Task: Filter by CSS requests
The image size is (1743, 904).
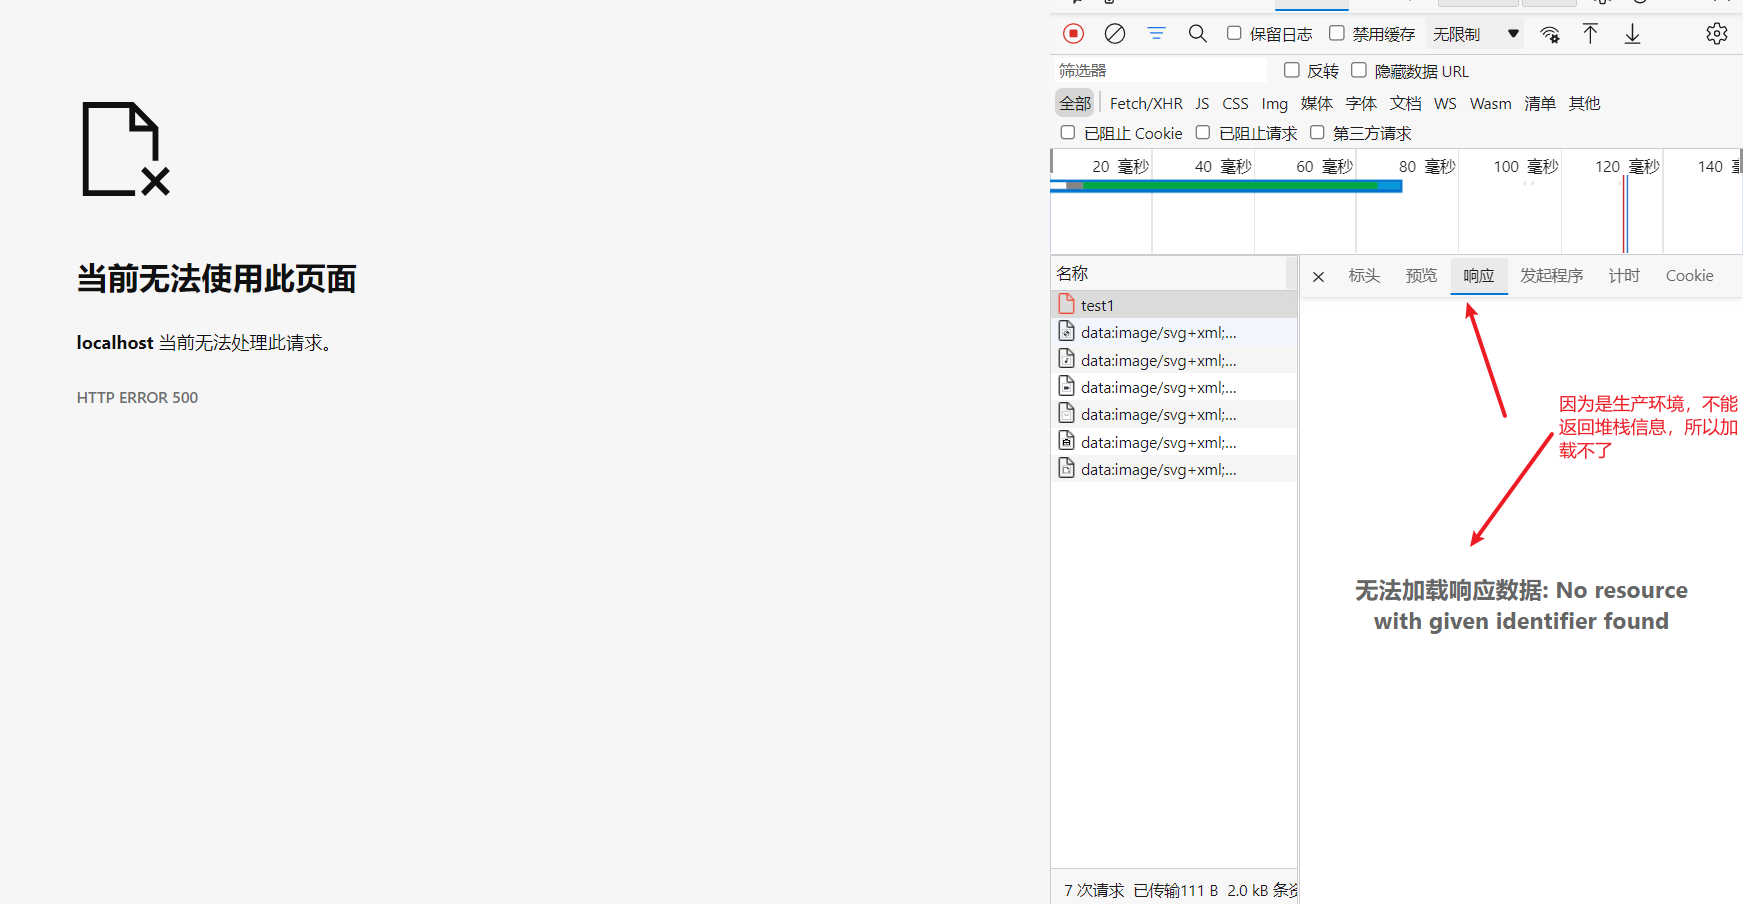Action: coord(1235,103)
